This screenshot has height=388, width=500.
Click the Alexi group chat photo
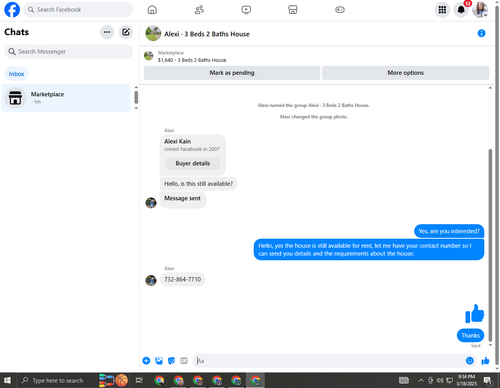(153, 33)
